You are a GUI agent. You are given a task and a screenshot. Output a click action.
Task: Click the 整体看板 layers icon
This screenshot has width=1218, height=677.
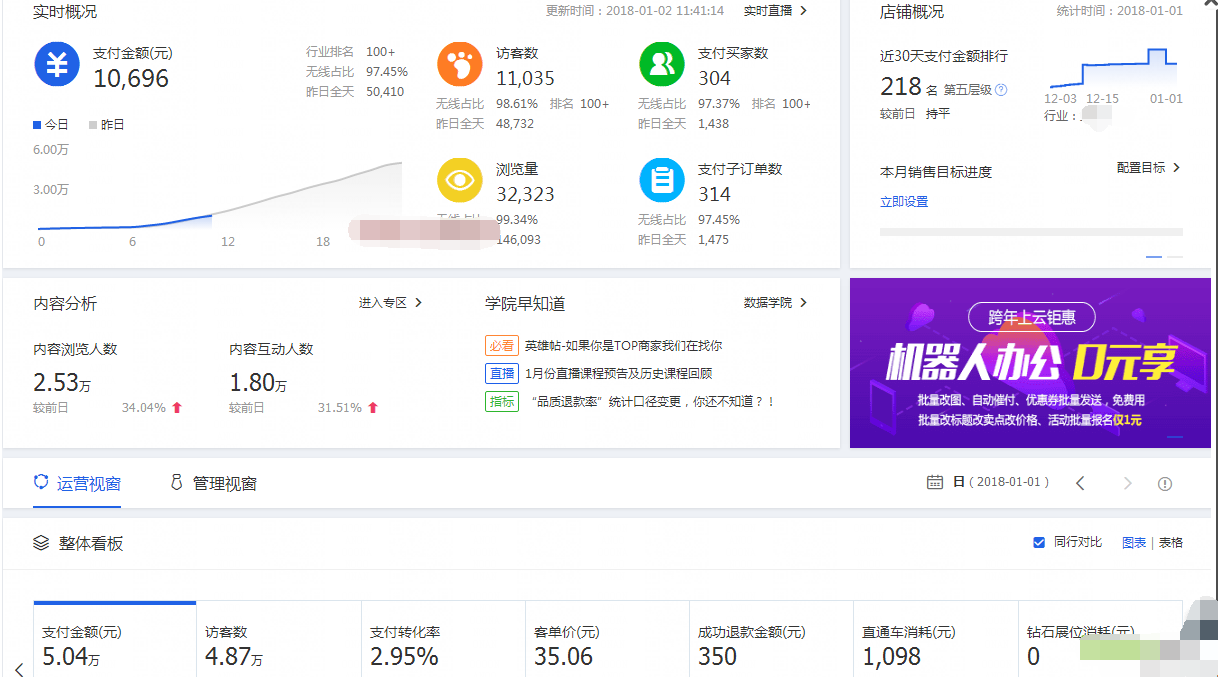(x=41, y=543)
